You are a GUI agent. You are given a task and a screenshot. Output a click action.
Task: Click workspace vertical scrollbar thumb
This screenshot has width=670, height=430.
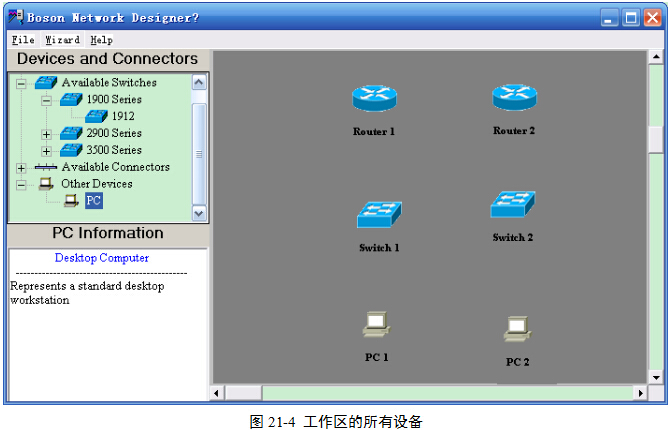tap(656, 139)
